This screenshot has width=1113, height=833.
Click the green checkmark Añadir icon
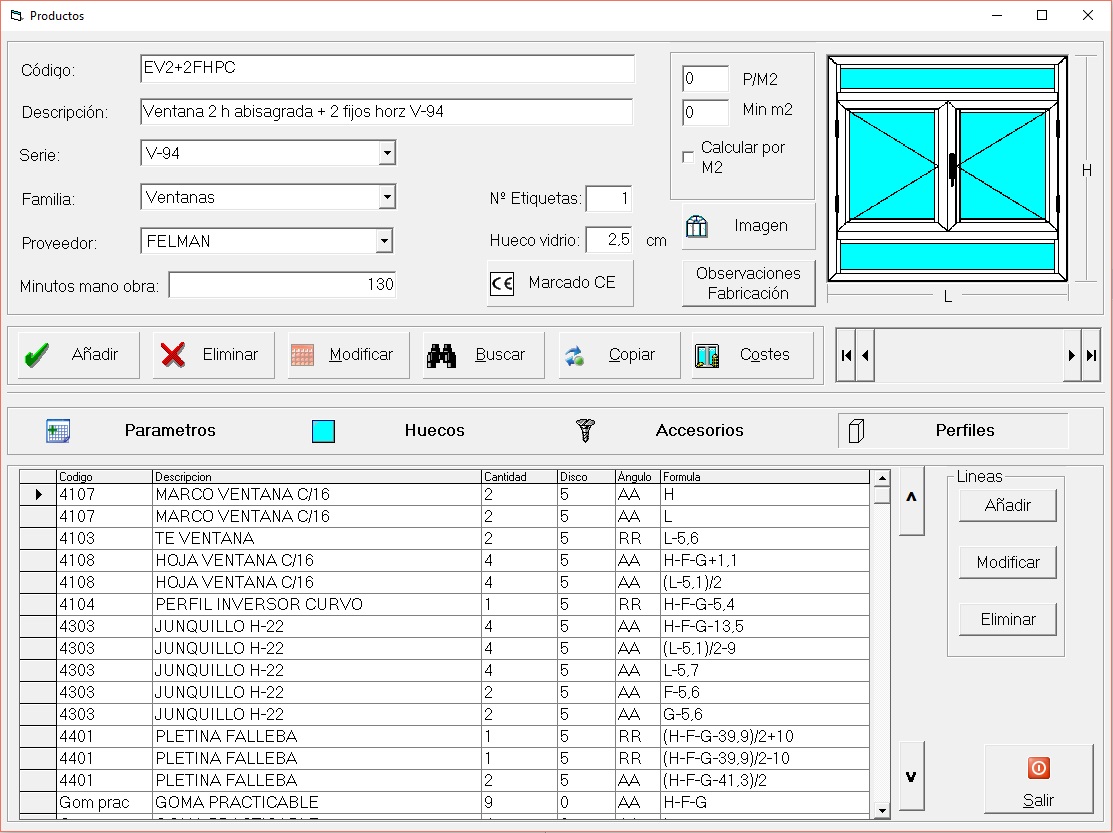37,355
